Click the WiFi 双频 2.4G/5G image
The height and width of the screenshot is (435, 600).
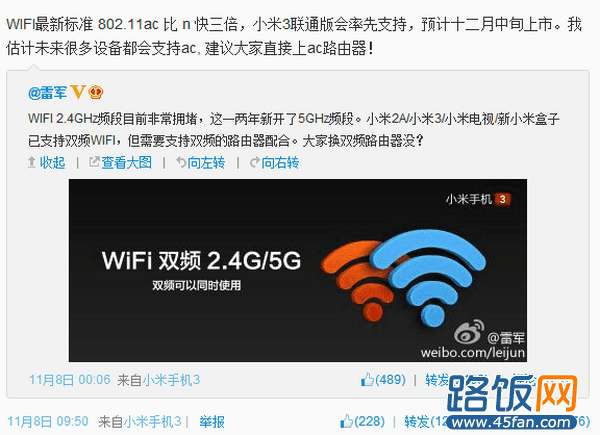[298, 270]
